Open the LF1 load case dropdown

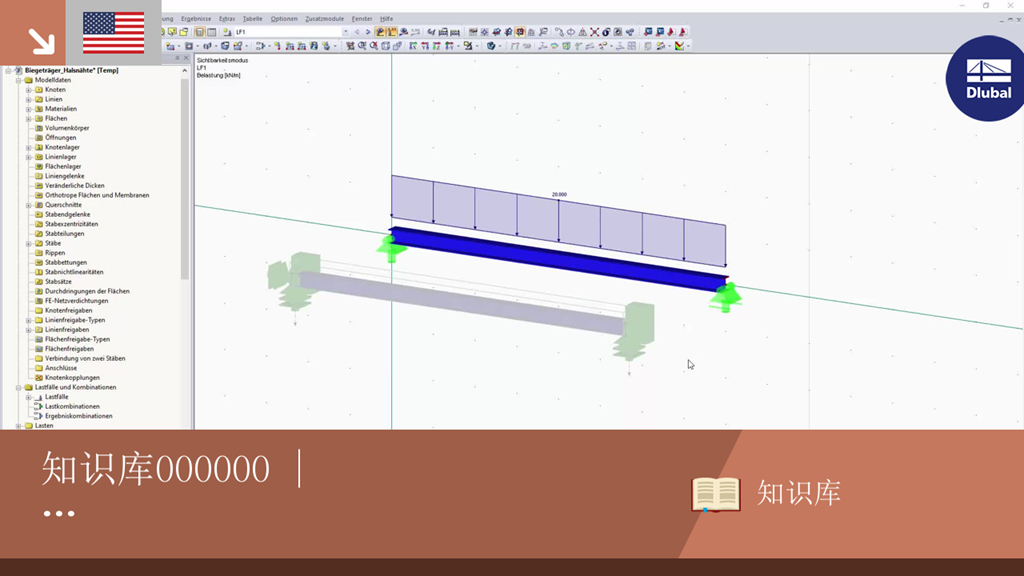click(345, 32)
